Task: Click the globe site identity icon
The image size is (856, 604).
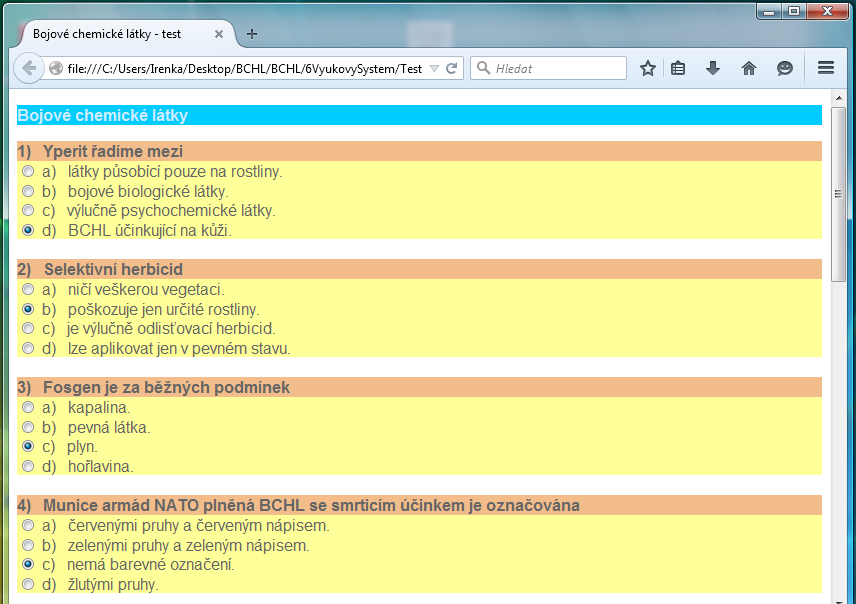Action: pos(56,68)
